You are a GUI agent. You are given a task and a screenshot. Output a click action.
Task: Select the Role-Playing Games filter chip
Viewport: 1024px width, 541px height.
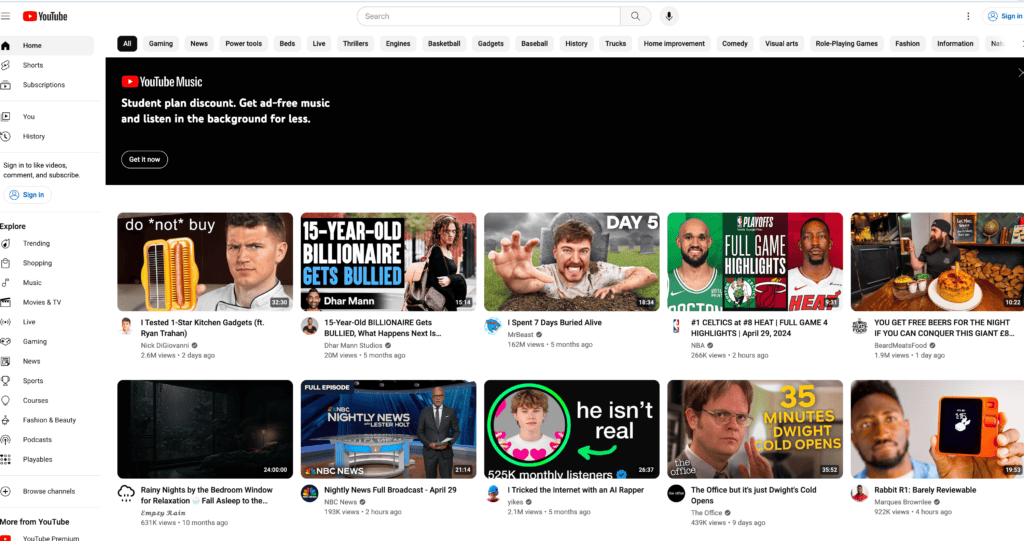coord(846,44)
